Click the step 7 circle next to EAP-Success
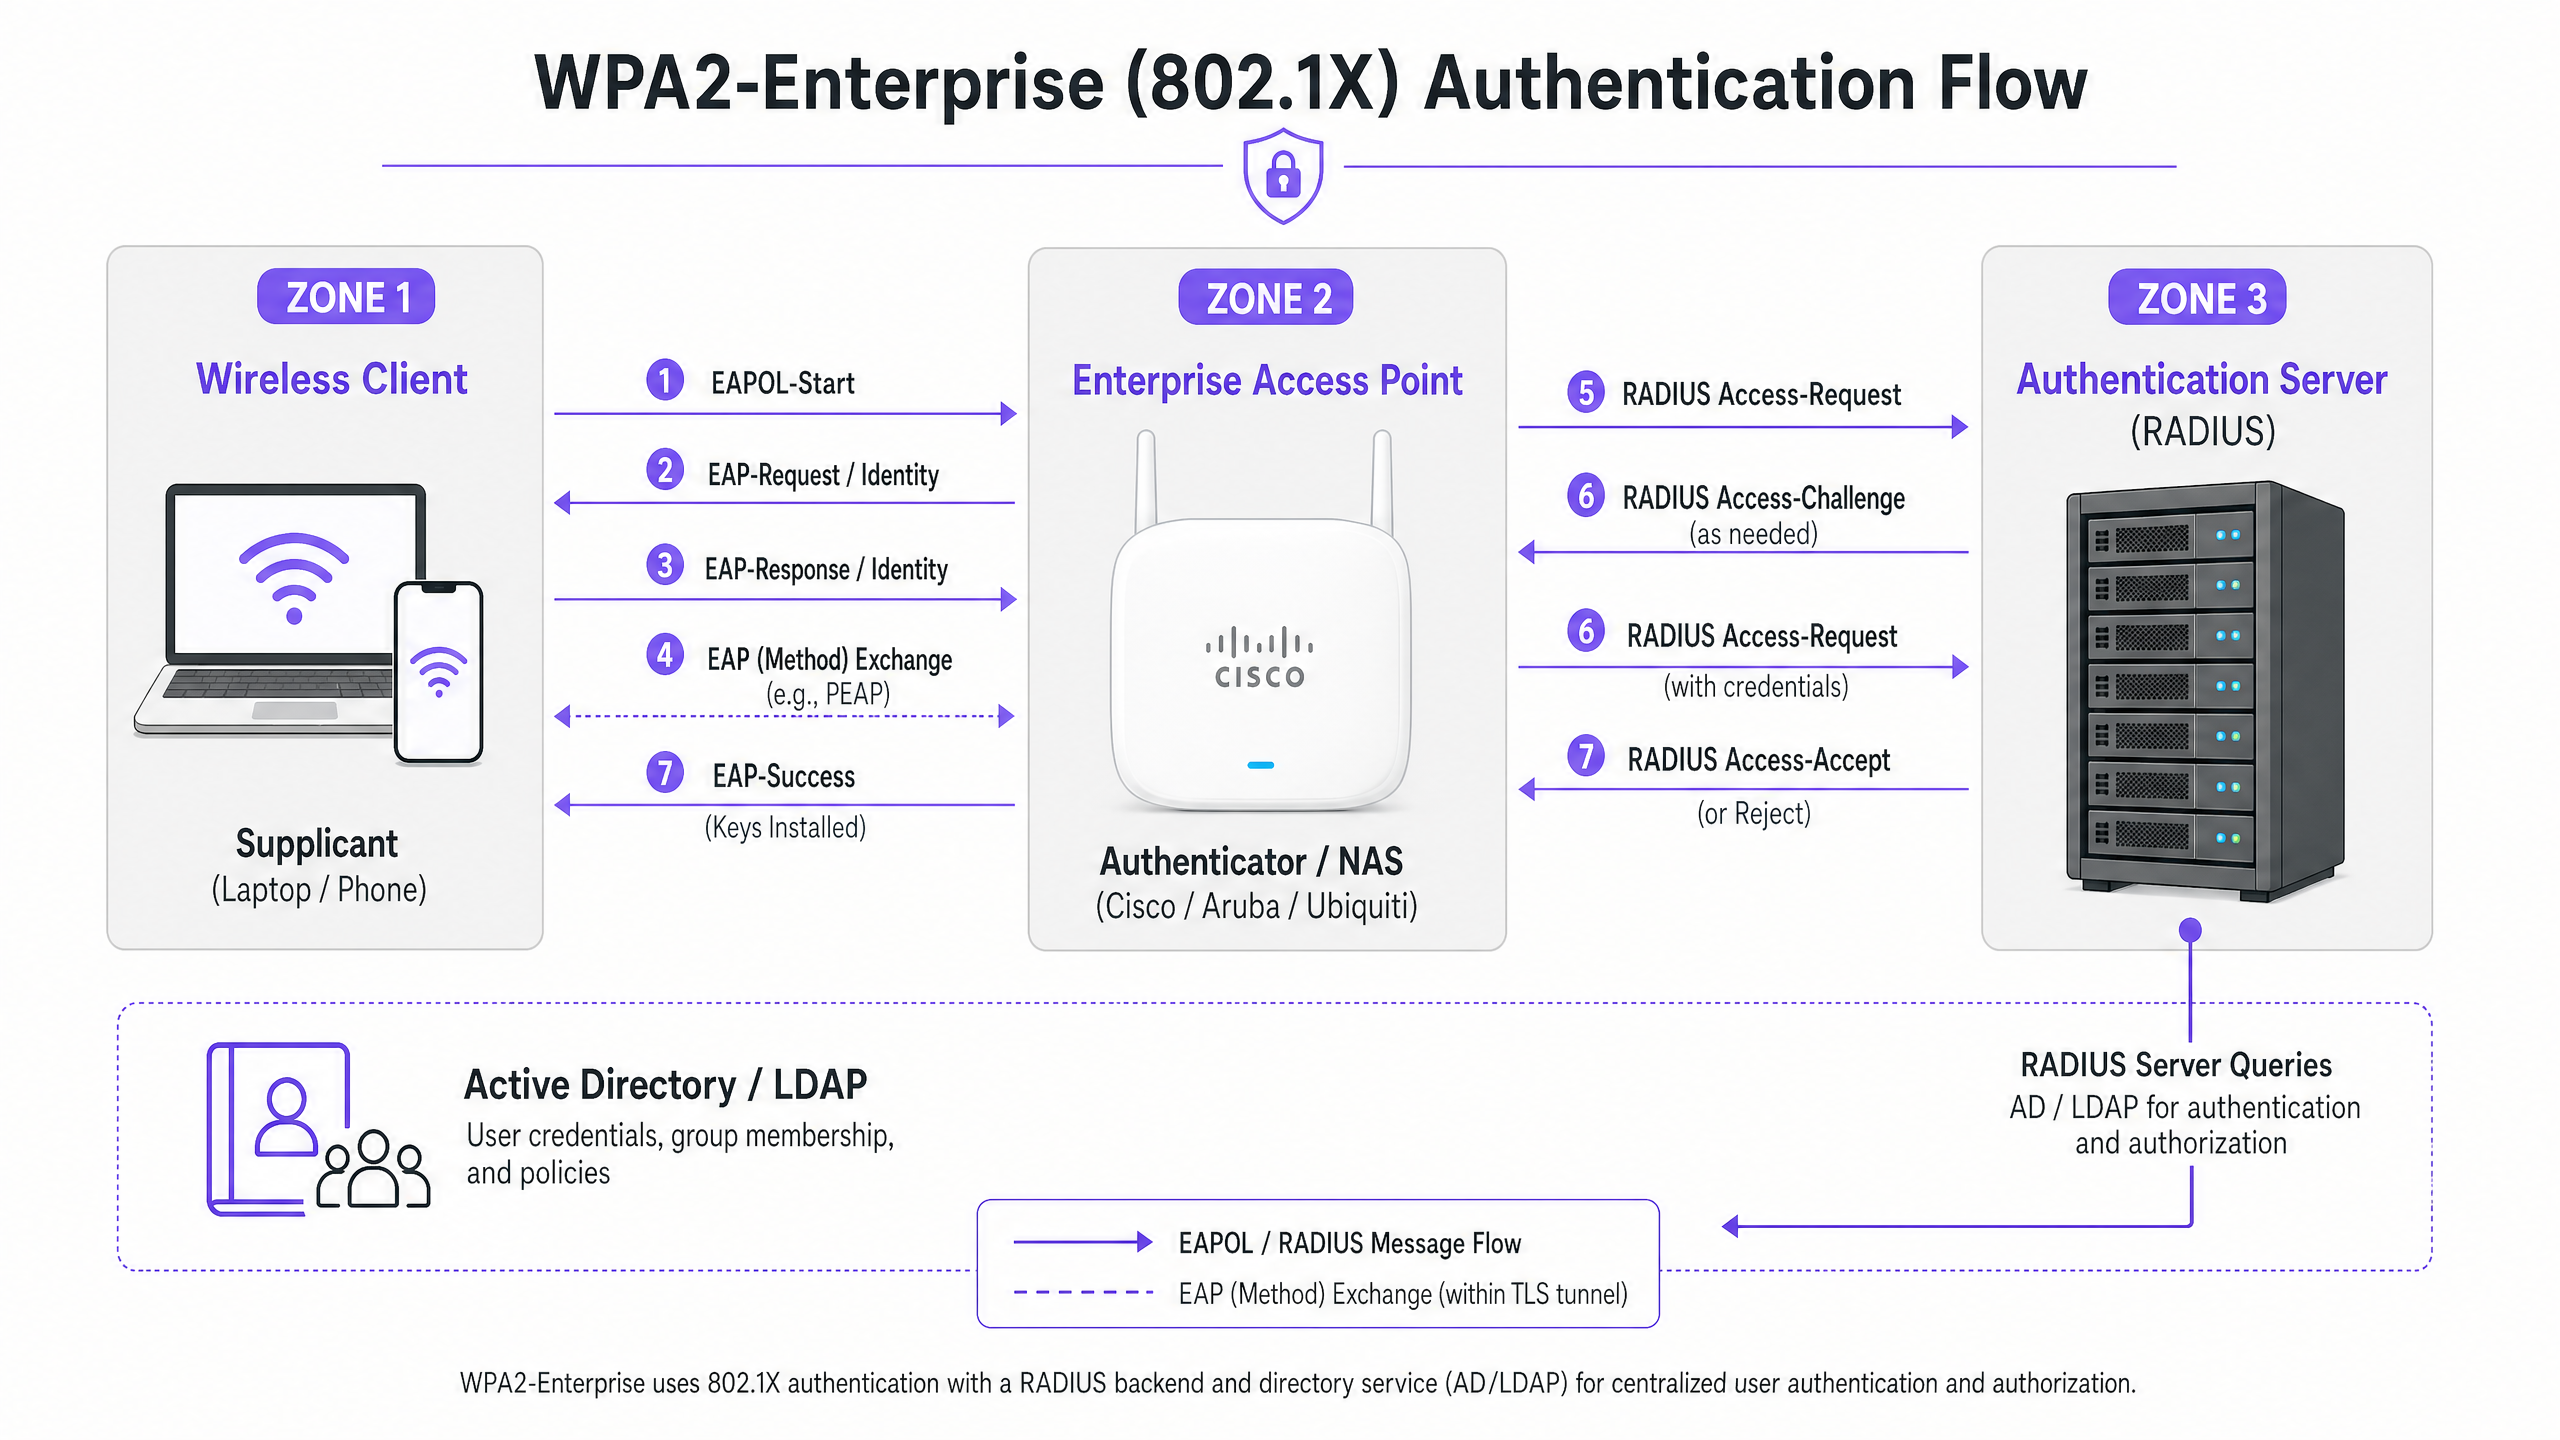The height and width of the screenshot is (1440, 2560). tap(665, 773)
